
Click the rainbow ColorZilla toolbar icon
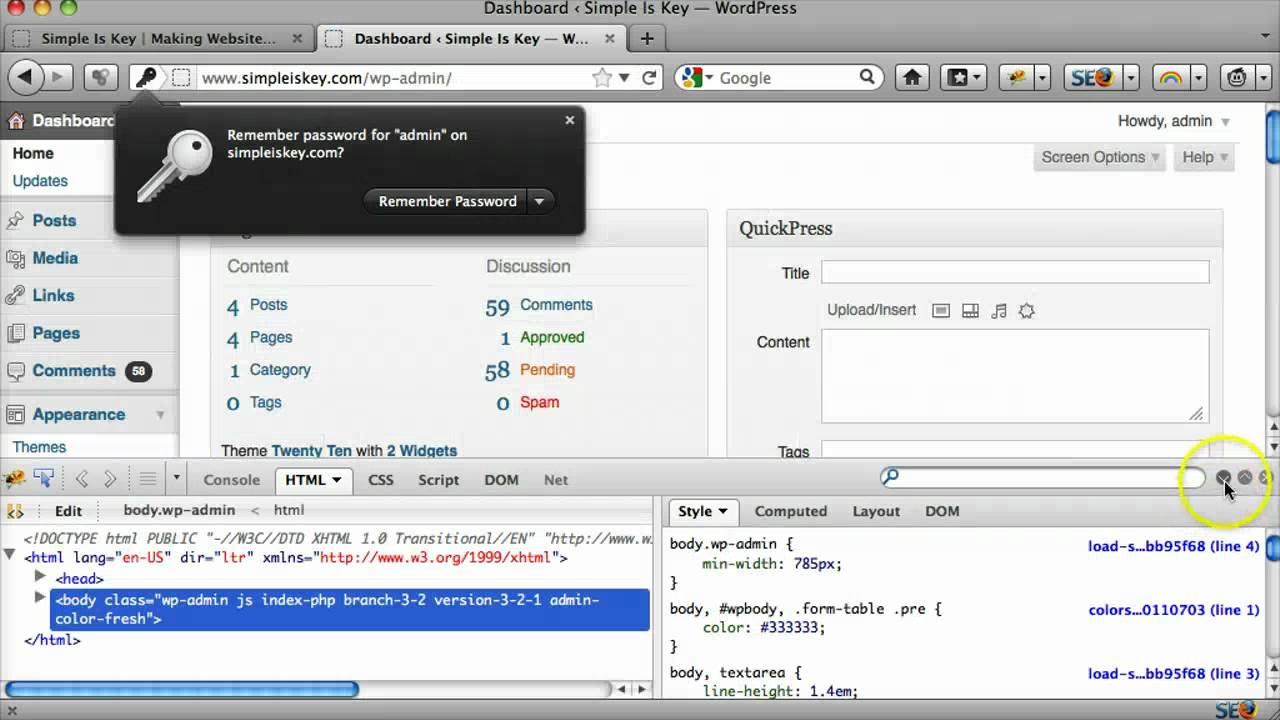click(x=1169, y=77)
